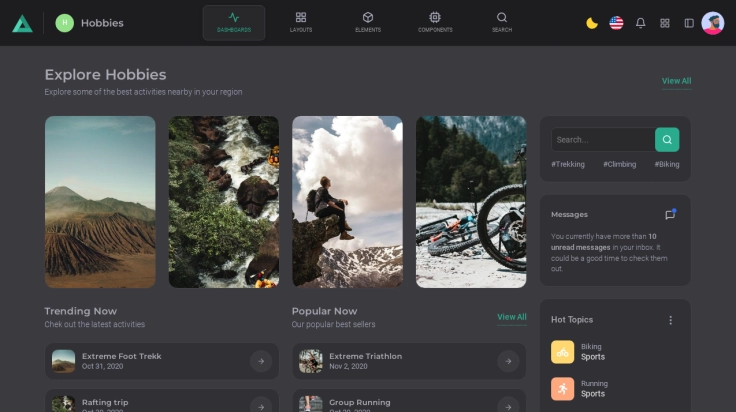Click the green triangle logo icon

pos(22,23)
